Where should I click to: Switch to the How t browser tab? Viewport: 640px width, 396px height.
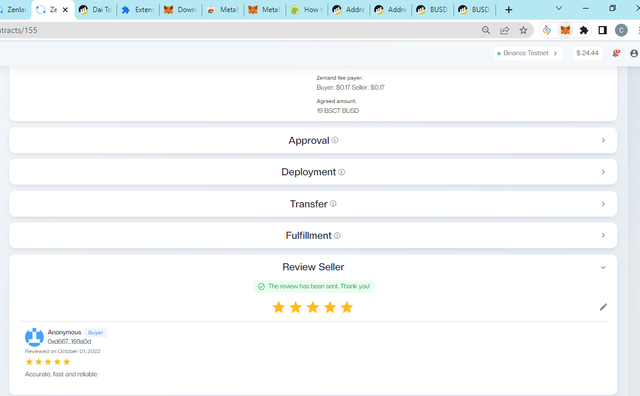307,10
